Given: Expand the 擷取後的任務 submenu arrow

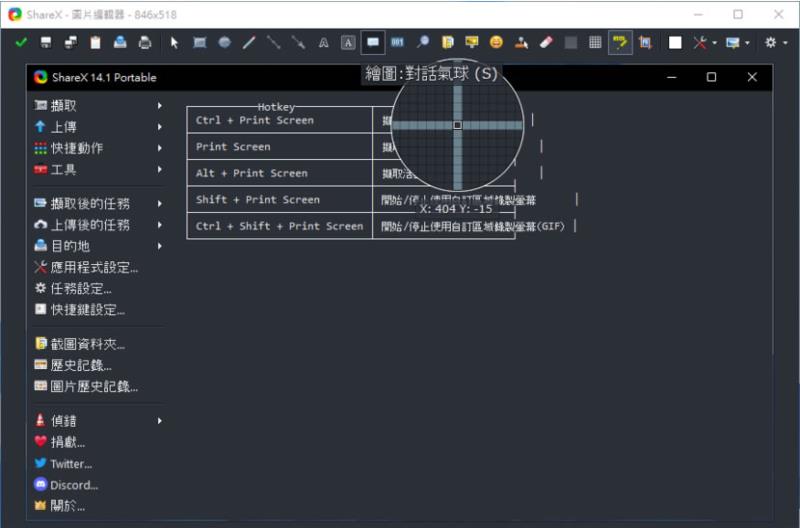Looking at the screenshot, I should click(160, 204).
